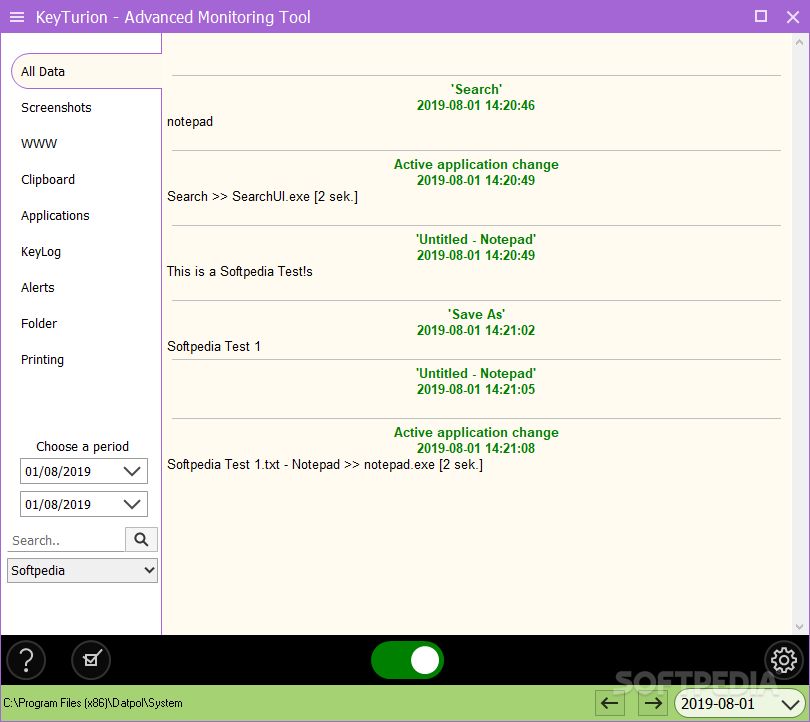The image size is (810, 722).
Task: Click the Active application change header at 14:21:08
Action: pyautogui.click(x=476, y=432)
